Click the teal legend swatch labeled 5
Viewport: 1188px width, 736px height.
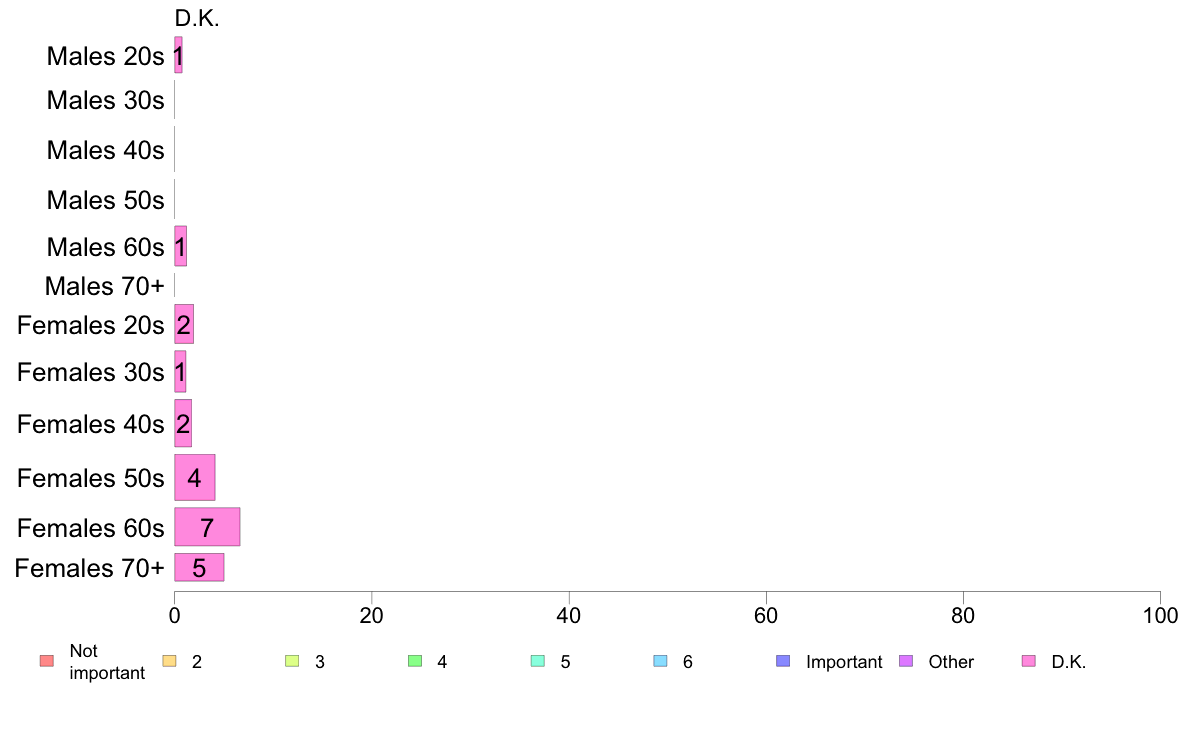pos(538,661)
